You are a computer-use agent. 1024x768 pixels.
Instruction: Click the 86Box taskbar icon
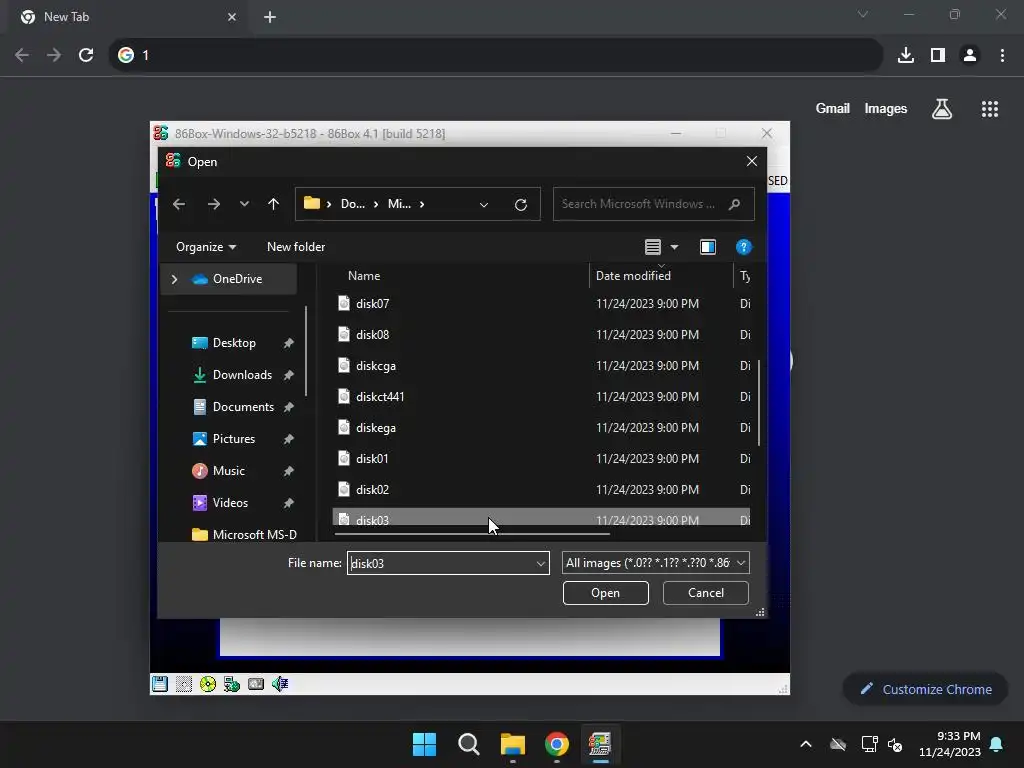pos(600,744)
